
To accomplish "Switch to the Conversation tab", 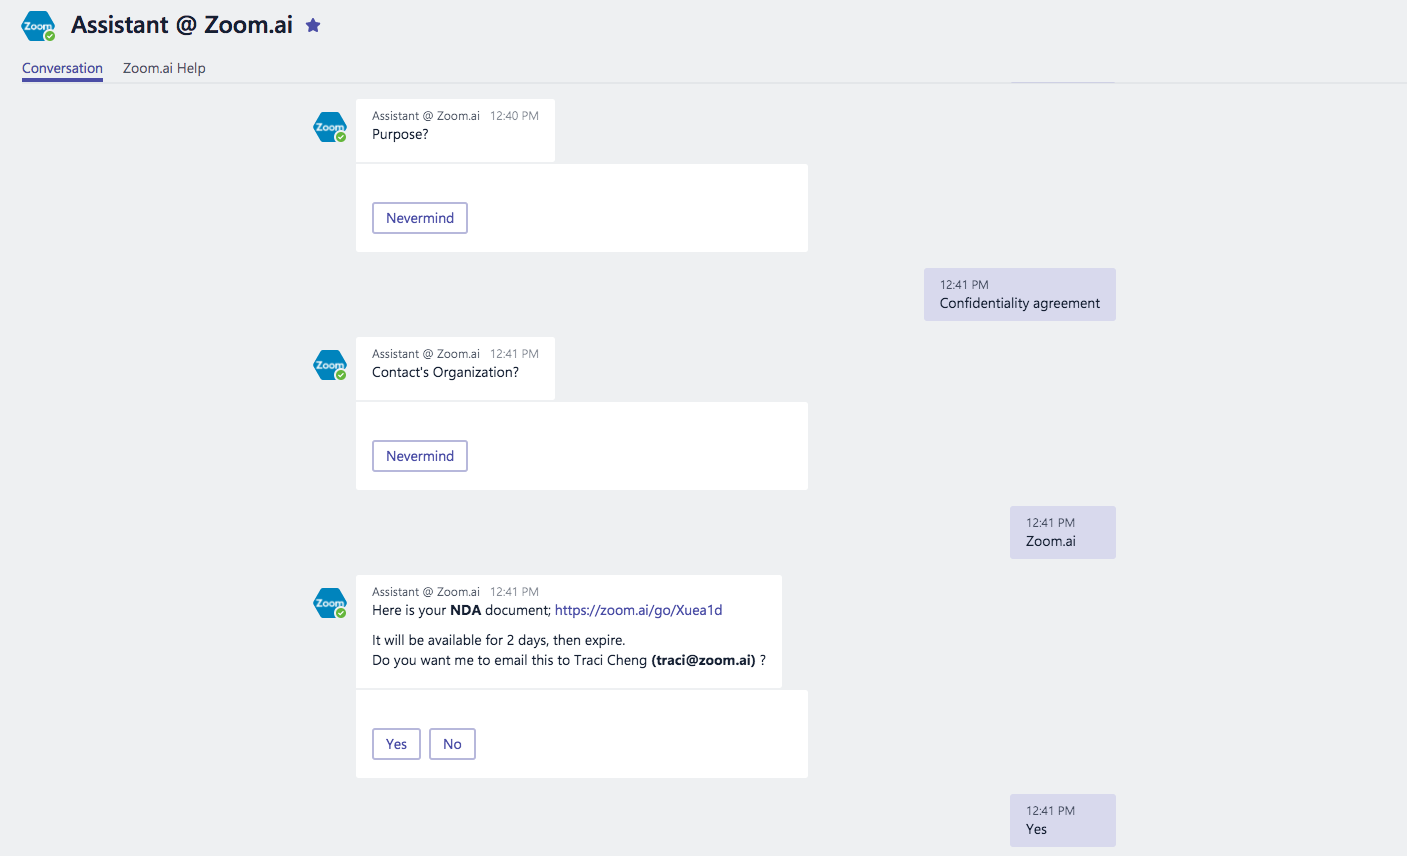I will coord(62,68).
